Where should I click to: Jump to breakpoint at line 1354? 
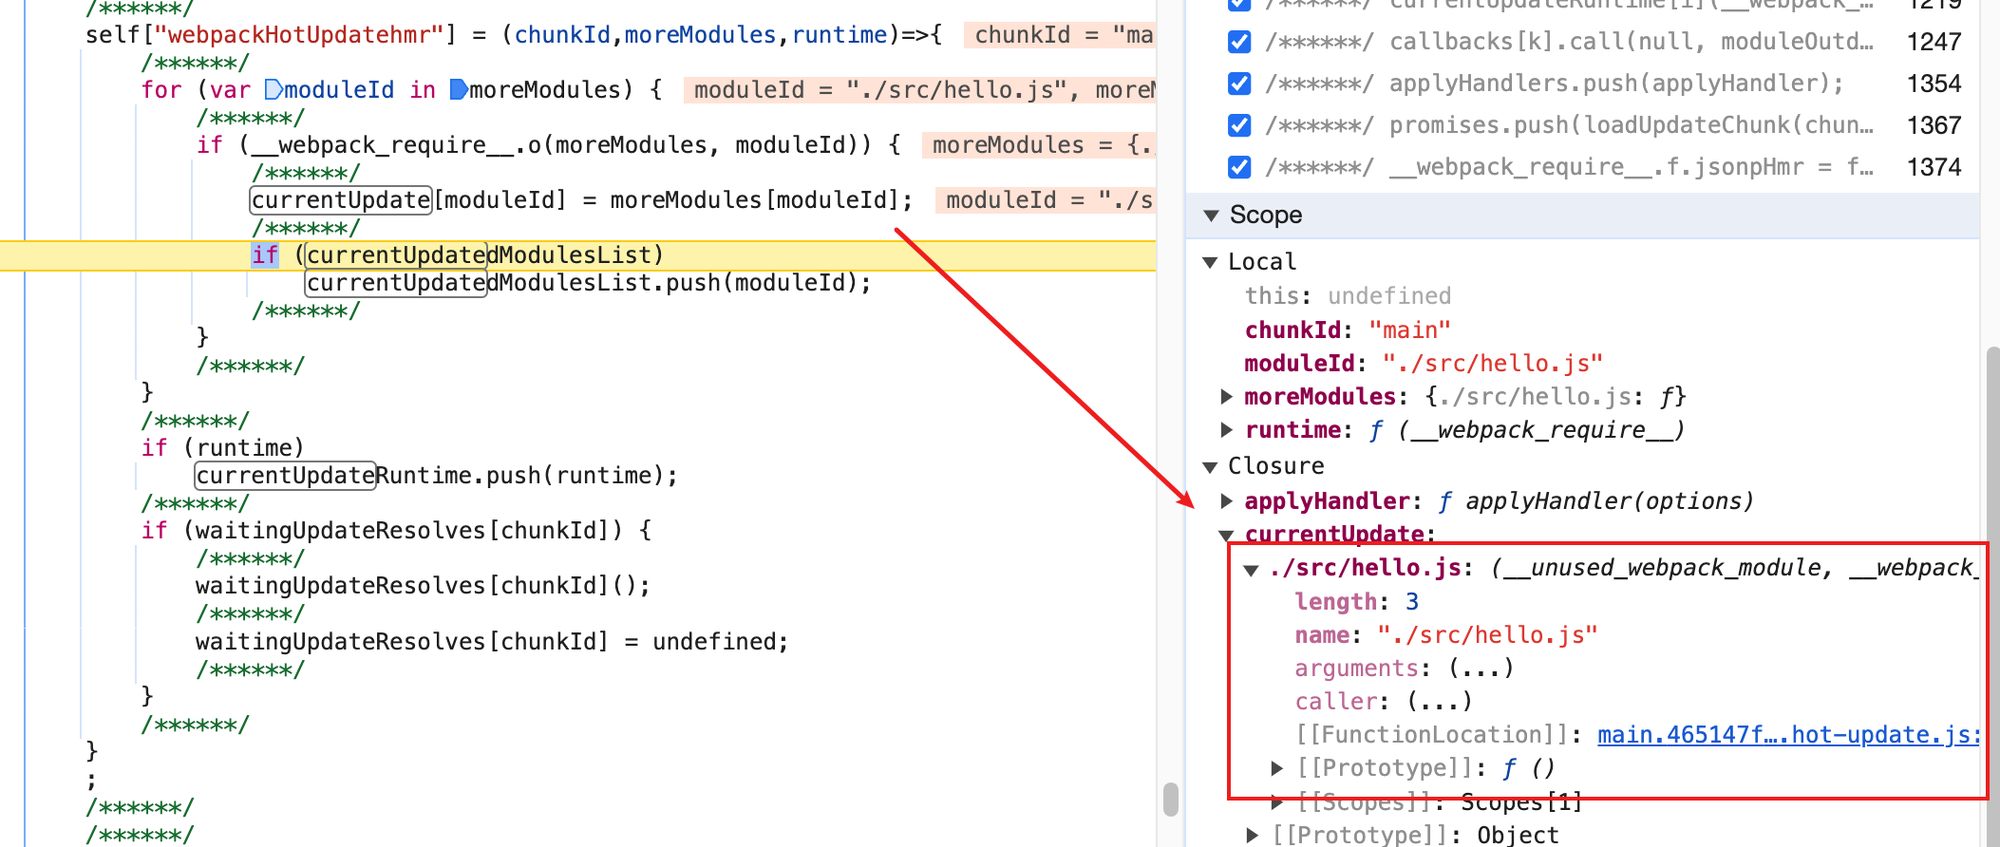pos(1933,84)
